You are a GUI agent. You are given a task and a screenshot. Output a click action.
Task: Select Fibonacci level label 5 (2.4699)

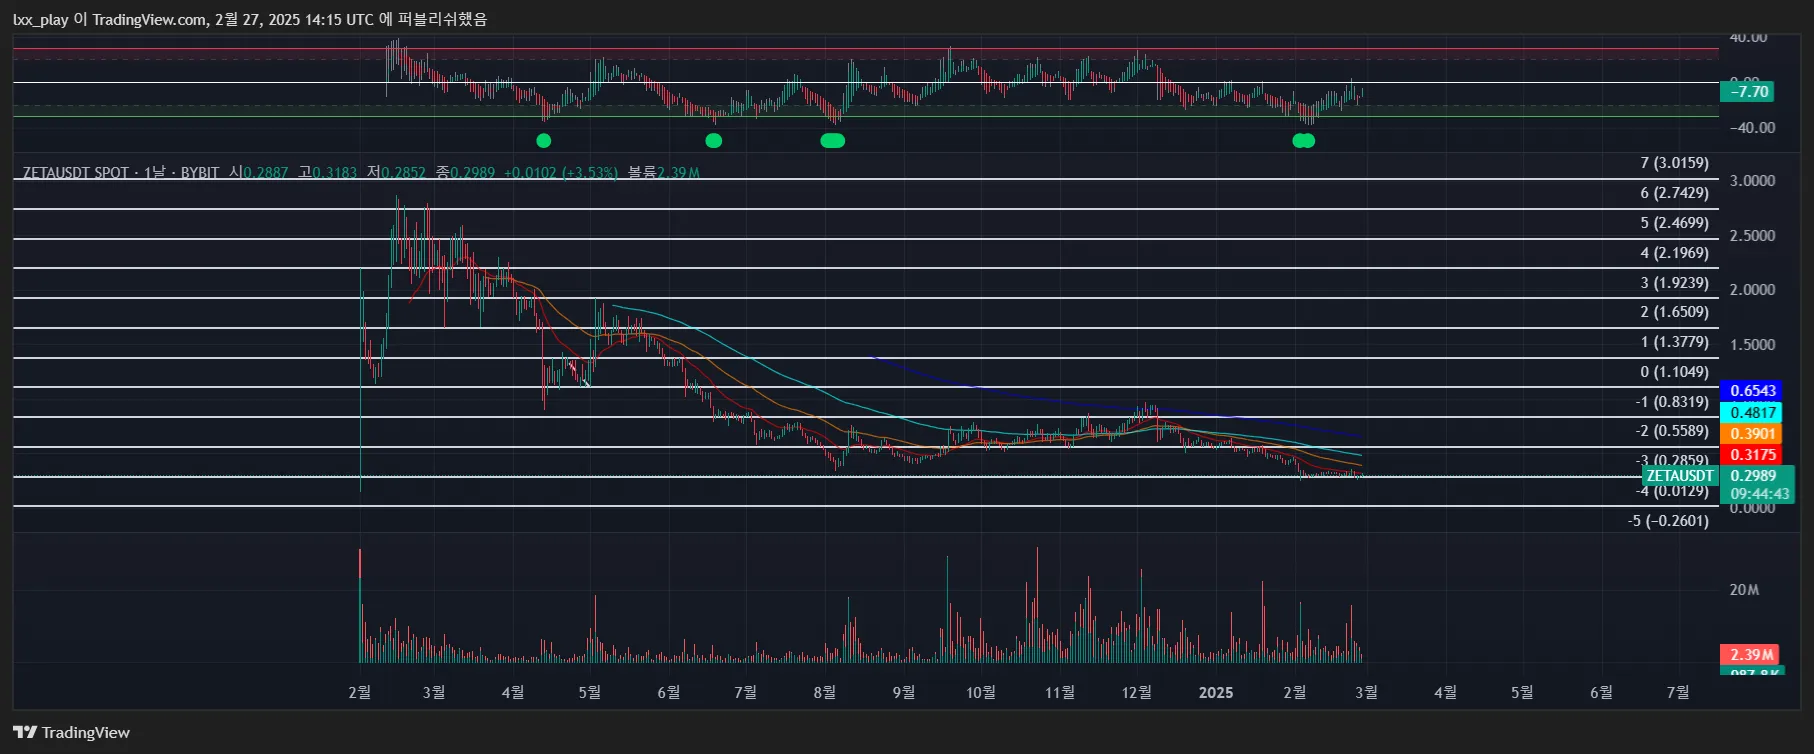pyautogui.click(x=1674, y=223)
